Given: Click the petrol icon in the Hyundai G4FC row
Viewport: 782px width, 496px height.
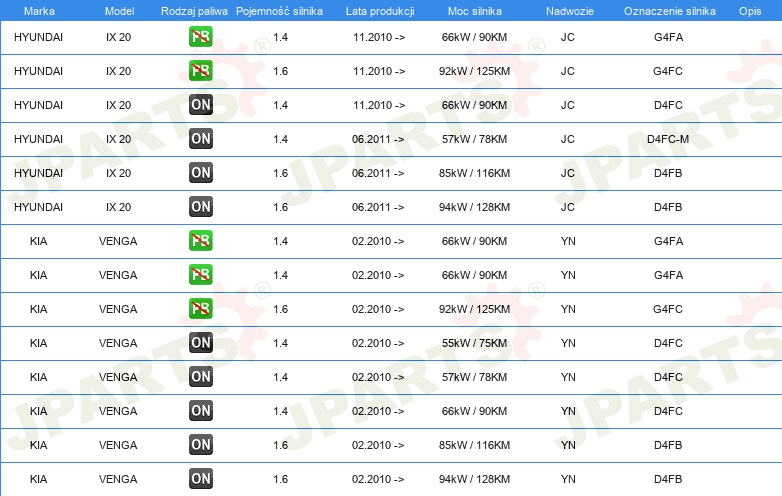Looking at the screenshot, I should [200, 71].
